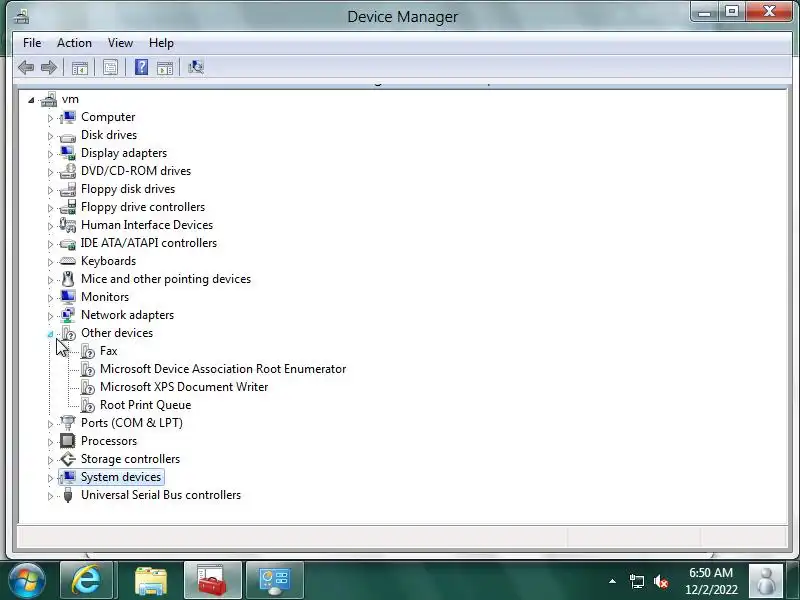Select the System devices label

pos(121,477)
